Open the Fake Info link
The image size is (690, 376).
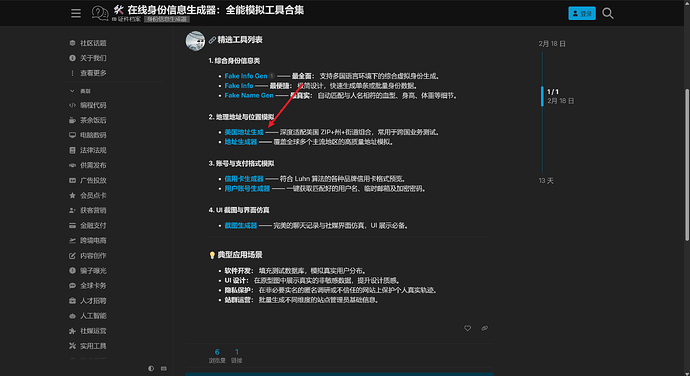tap(239, 85)
